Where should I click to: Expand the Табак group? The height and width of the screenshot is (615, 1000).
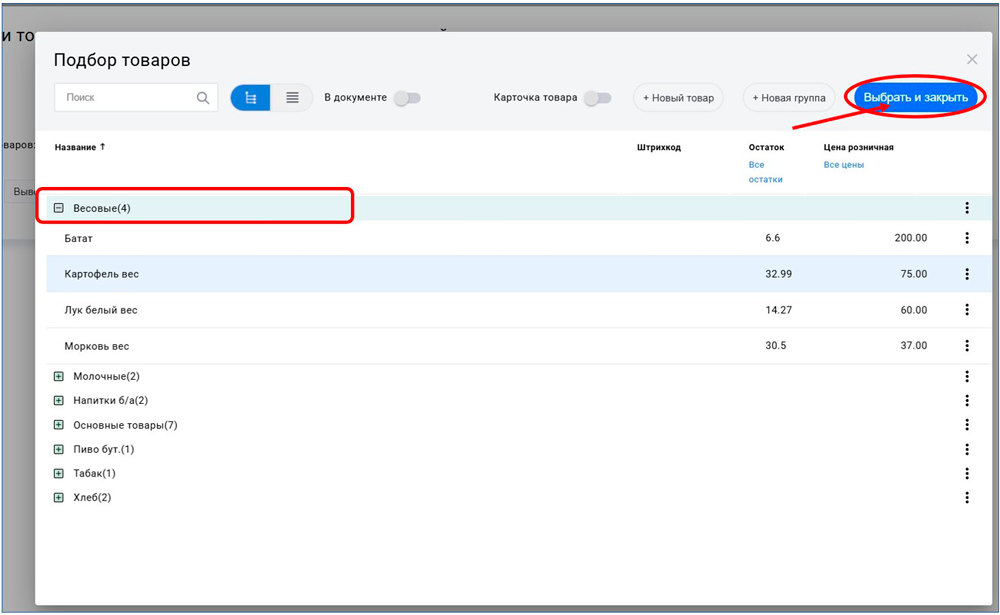tap(59, 473)
